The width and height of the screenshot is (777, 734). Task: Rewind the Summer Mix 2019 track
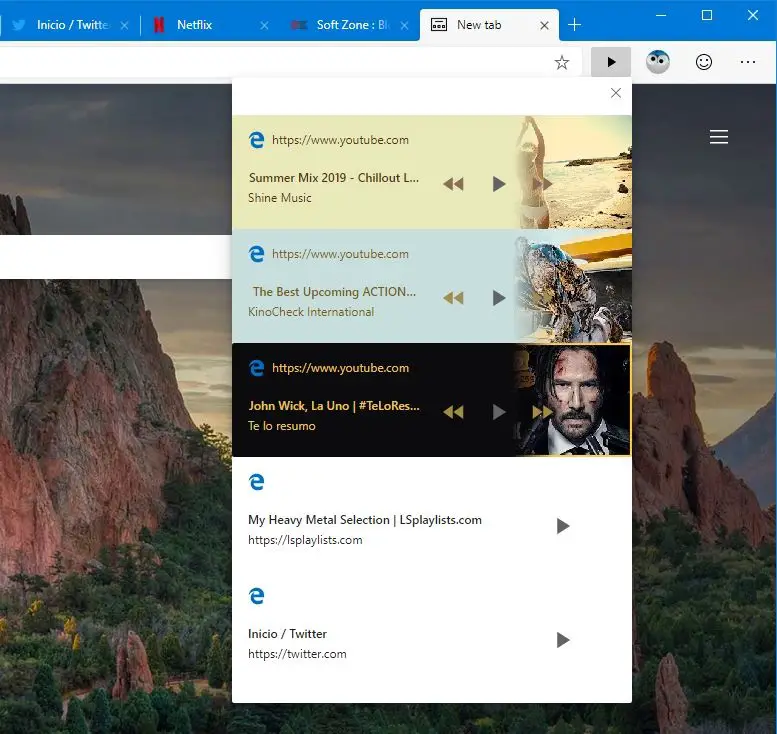click(x=453, y=184)
